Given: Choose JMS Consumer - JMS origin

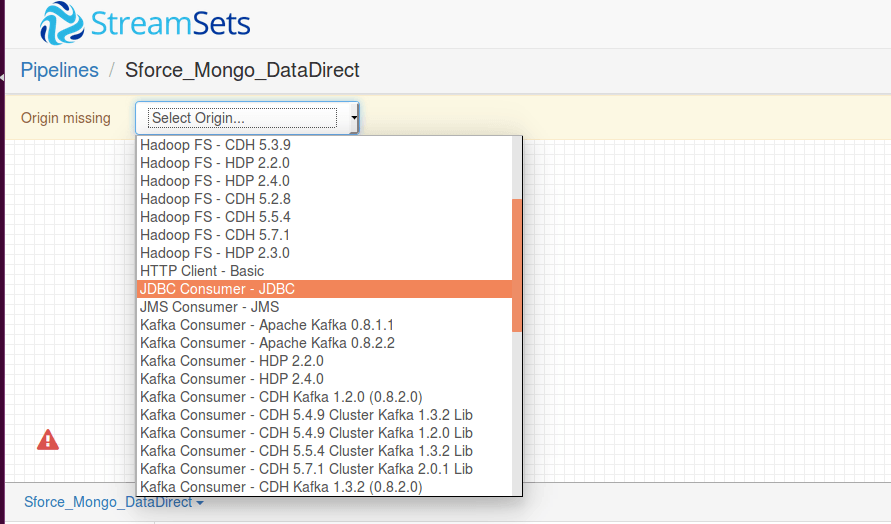Looking at the screenshot, I should pos(209,307).
